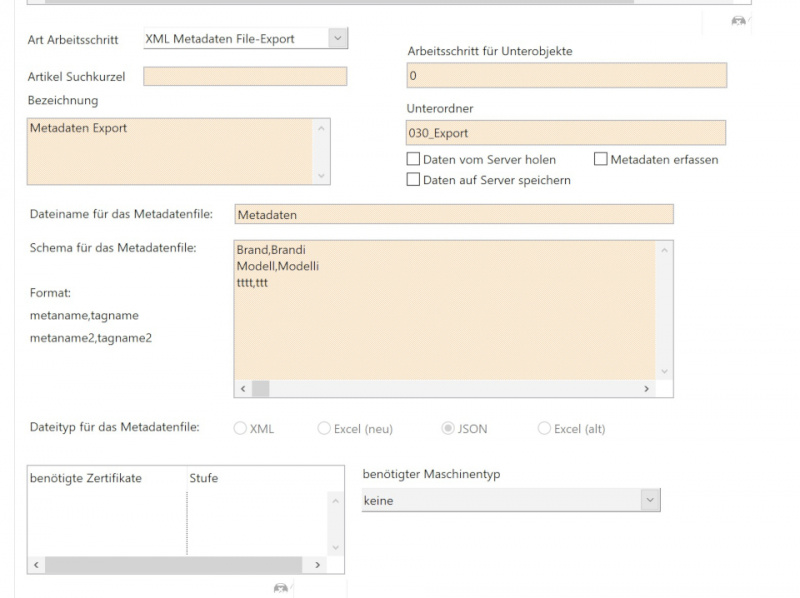Click the Dateiname für das Metadatenfile field
Screen dimensions: 800x598
[453, 214]
